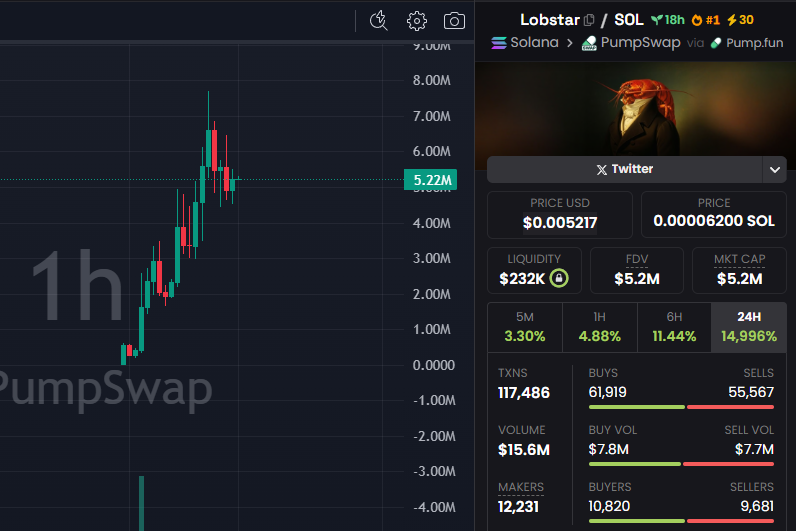Click the liquidity lock icon
Screen dimensions: 796x531
point(559,278)
